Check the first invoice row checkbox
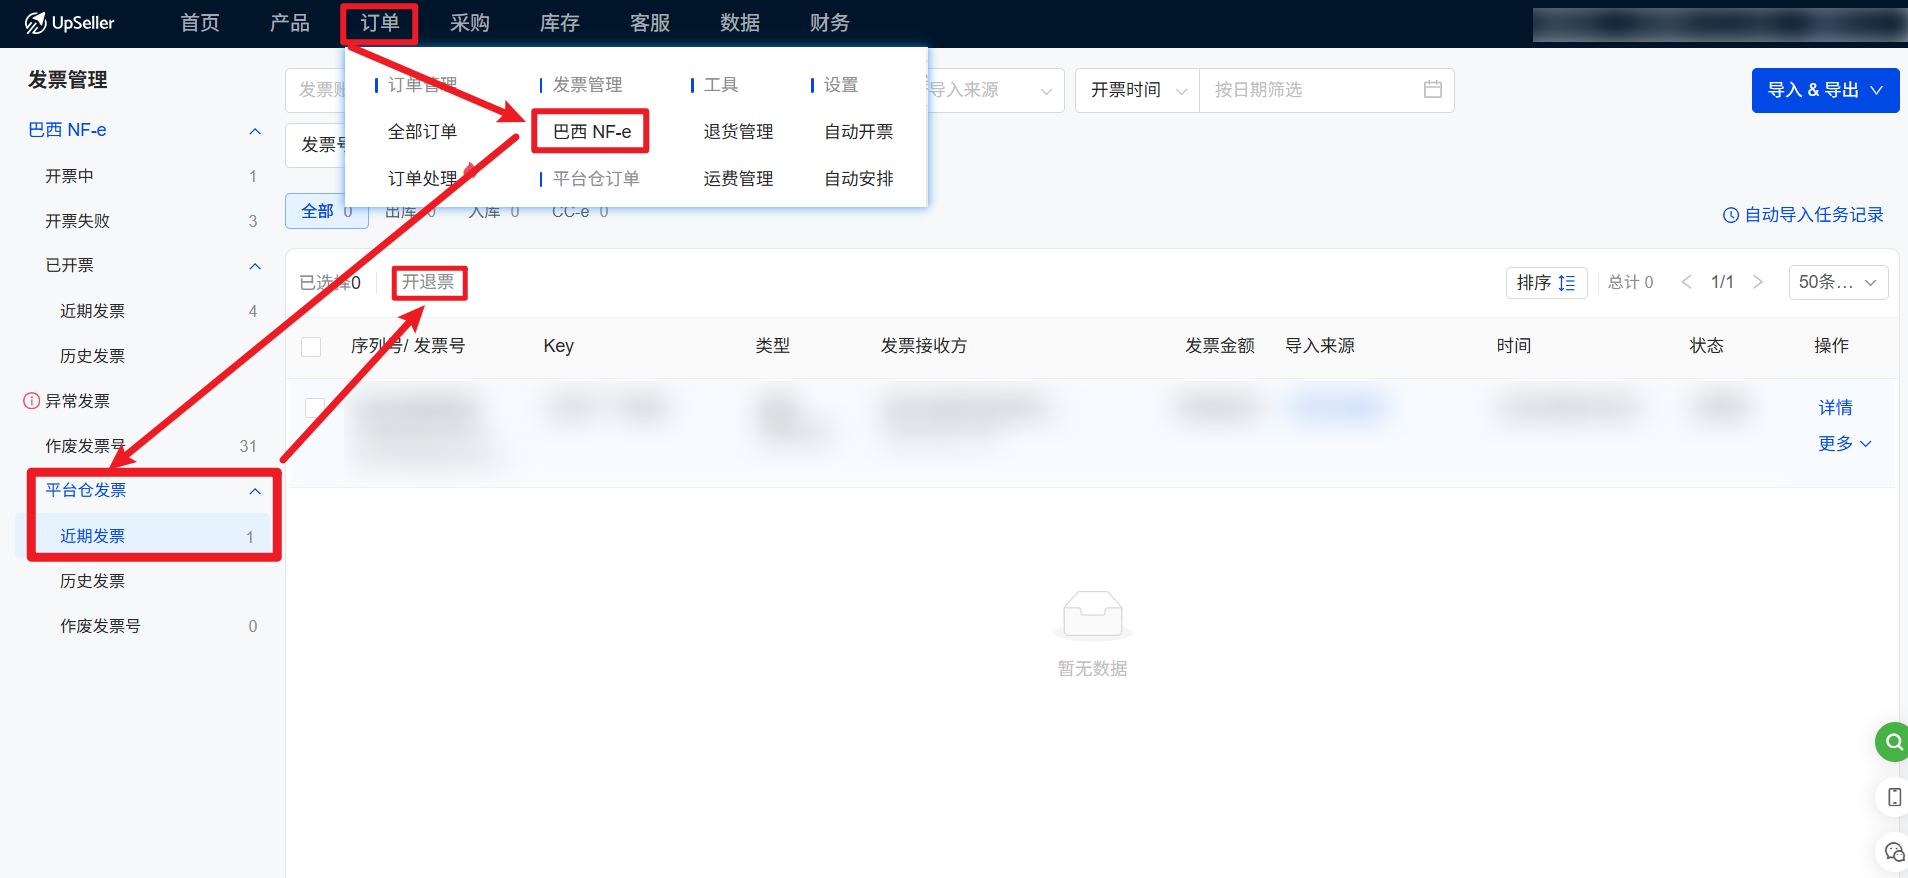This screenshot has height=878, width=1908. click(315, 408)
